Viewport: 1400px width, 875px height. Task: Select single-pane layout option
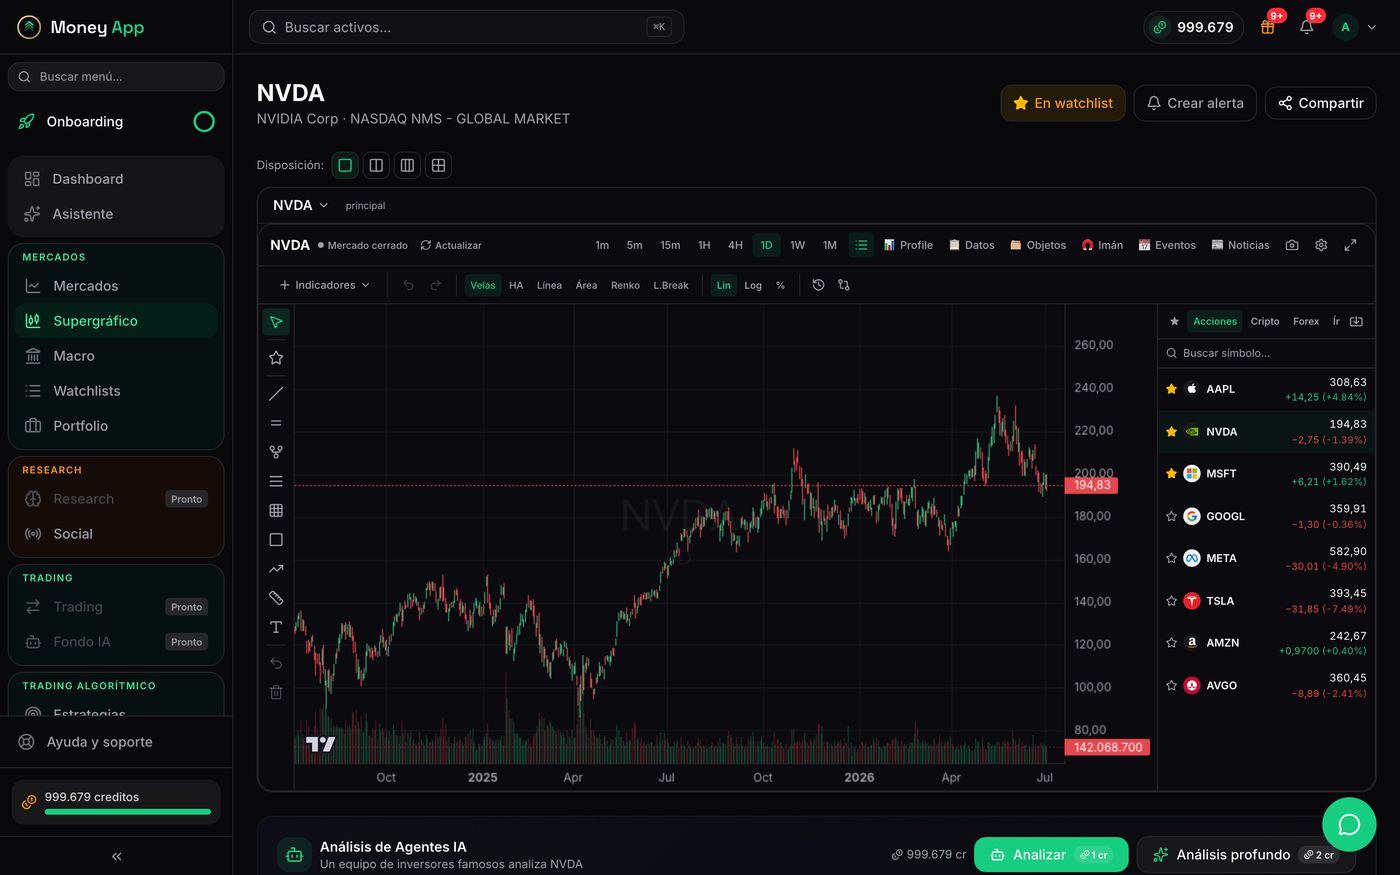(x=345, y=165)
